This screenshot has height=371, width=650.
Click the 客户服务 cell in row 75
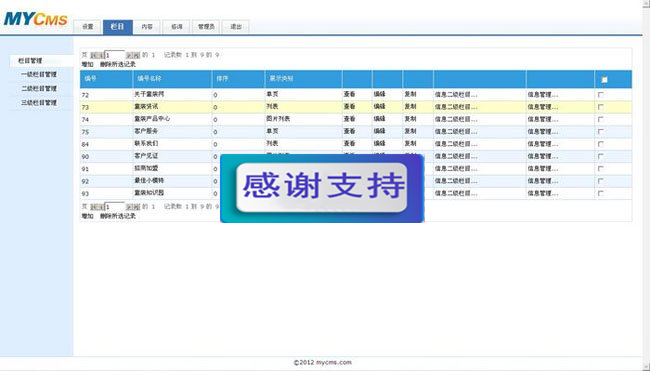click(x=146, y=131)
